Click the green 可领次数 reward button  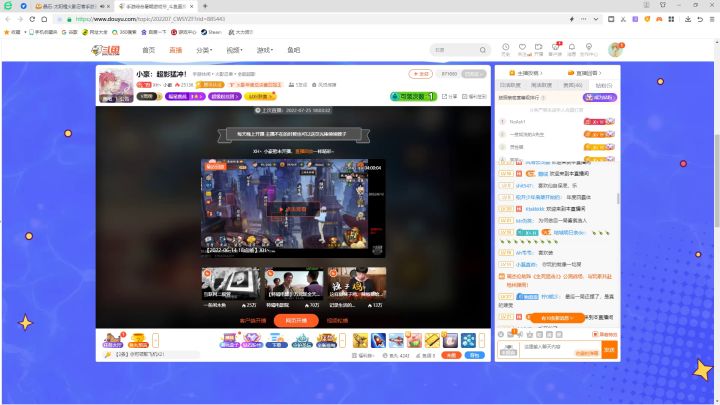[x=413, y=96]
